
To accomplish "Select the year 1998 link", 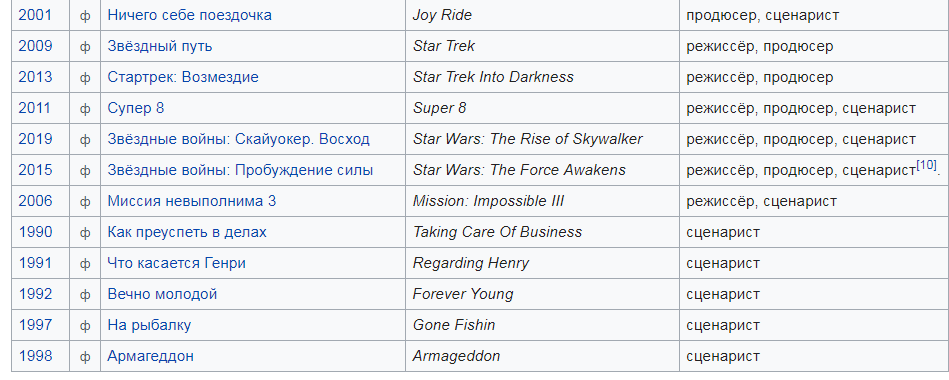I will [x=36, y=356].
